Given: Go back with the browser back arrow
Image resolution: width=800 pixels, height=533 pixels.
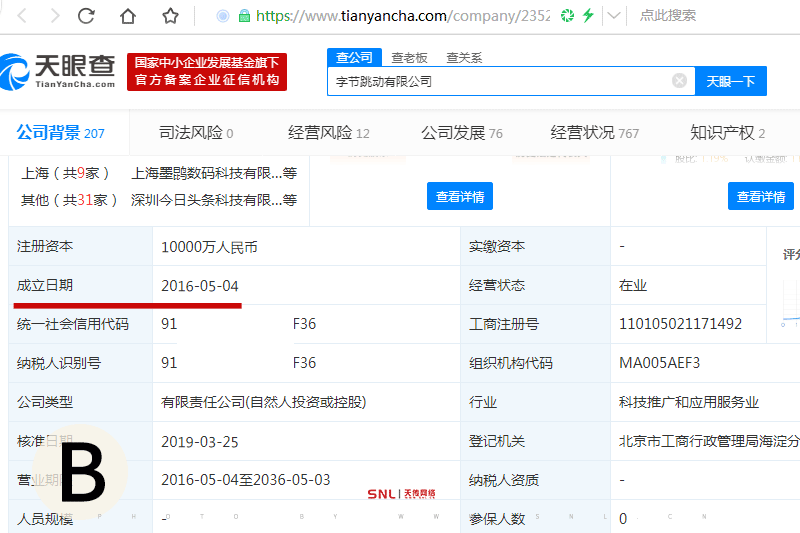Looking at the screenshot, I should pyautogui.click(x=22, y=16).
